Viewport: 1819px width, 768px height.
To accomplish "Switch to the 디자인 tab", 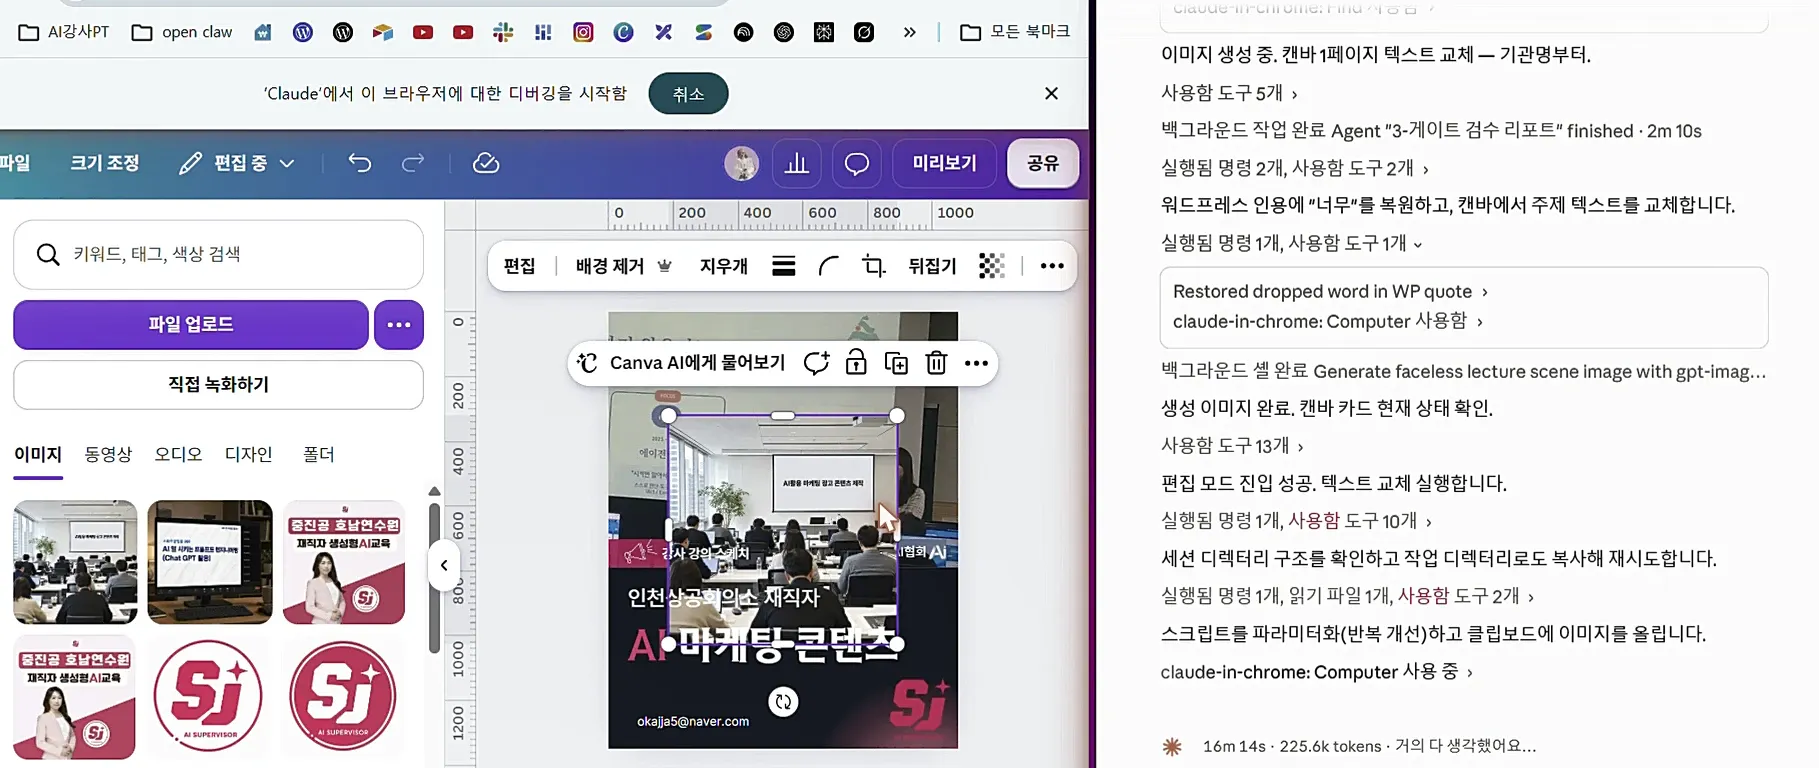I will click(x=248, y=454).
